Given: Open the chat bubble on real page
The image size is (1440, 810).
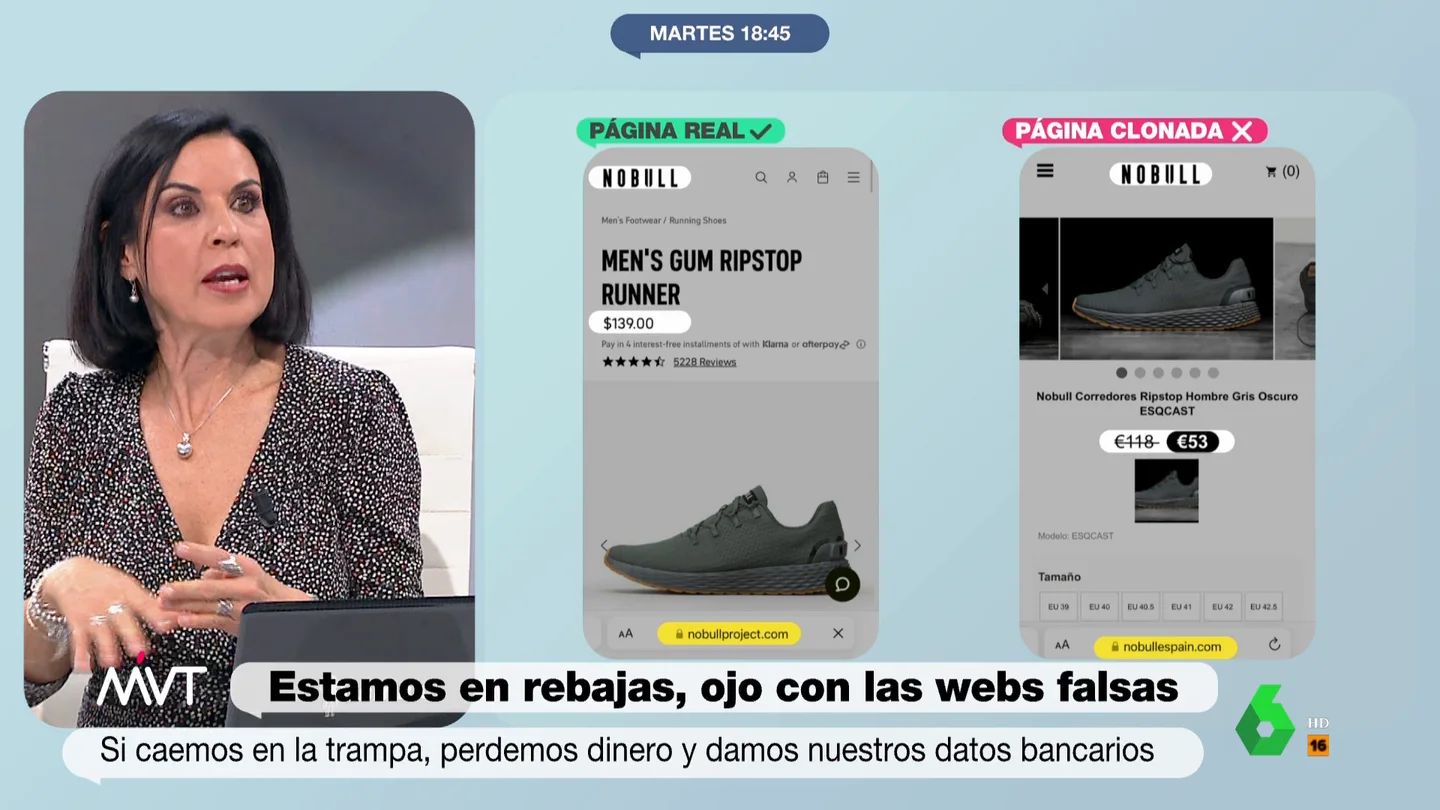Looking at the screenshot, I should (842, 584).
